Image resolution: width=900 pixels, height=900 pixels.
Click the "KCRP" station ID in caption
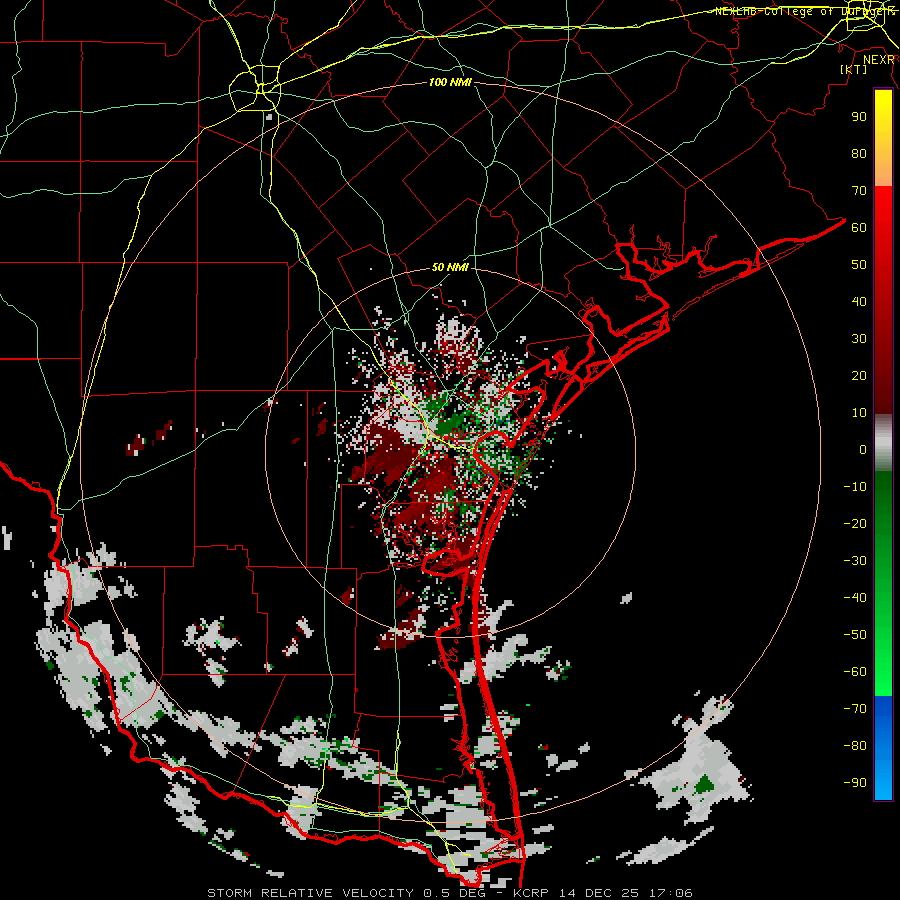pyautogui.click(x=530, y=893)
